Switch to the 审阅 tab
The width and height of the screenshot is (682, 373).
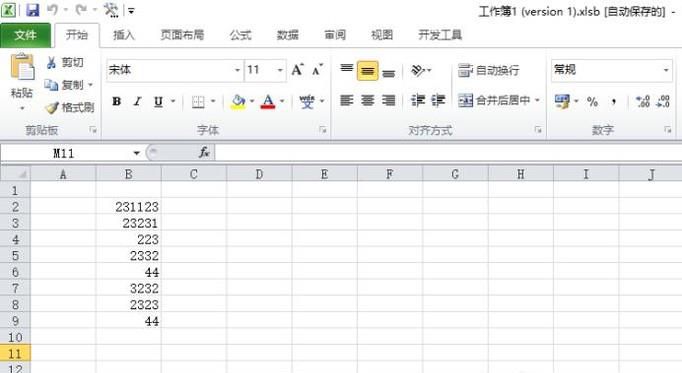click(335, 35)
